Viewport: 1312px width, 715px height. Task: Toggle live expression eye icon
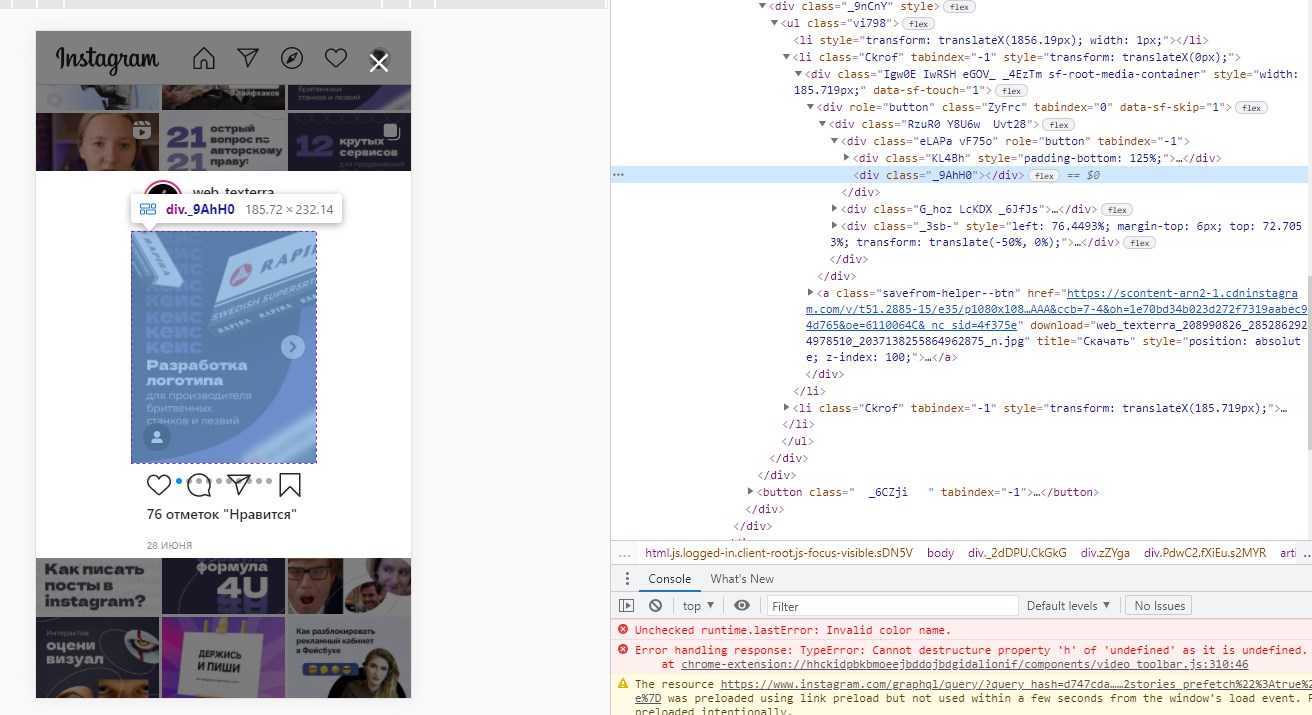pos(742,606)
